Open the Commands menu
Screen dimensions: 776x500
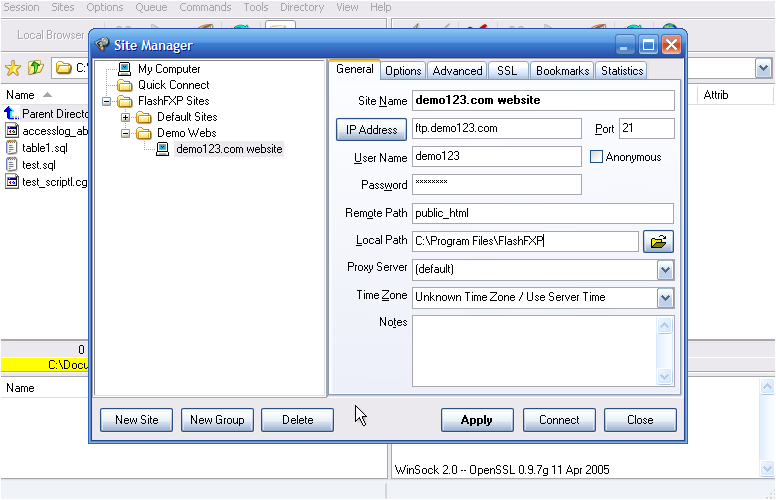[x=205, y=7]
